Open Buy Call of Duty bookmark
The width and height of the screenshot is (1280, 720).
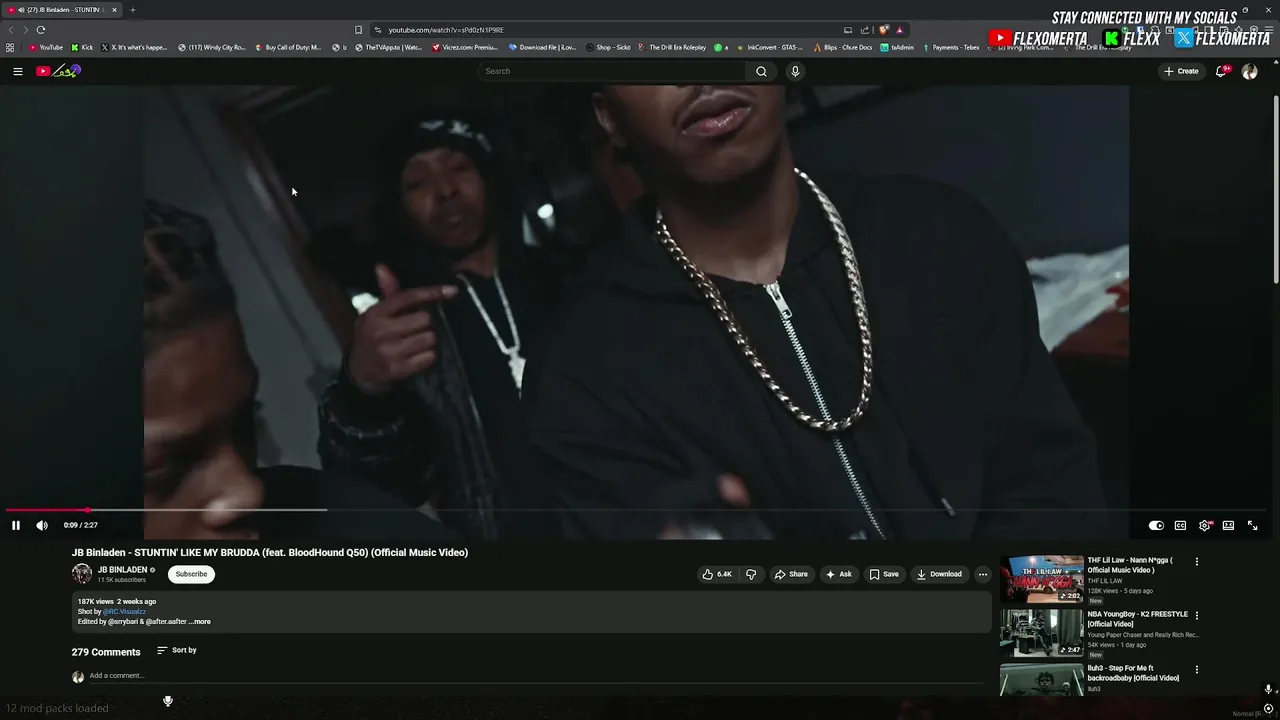[288, 47]
